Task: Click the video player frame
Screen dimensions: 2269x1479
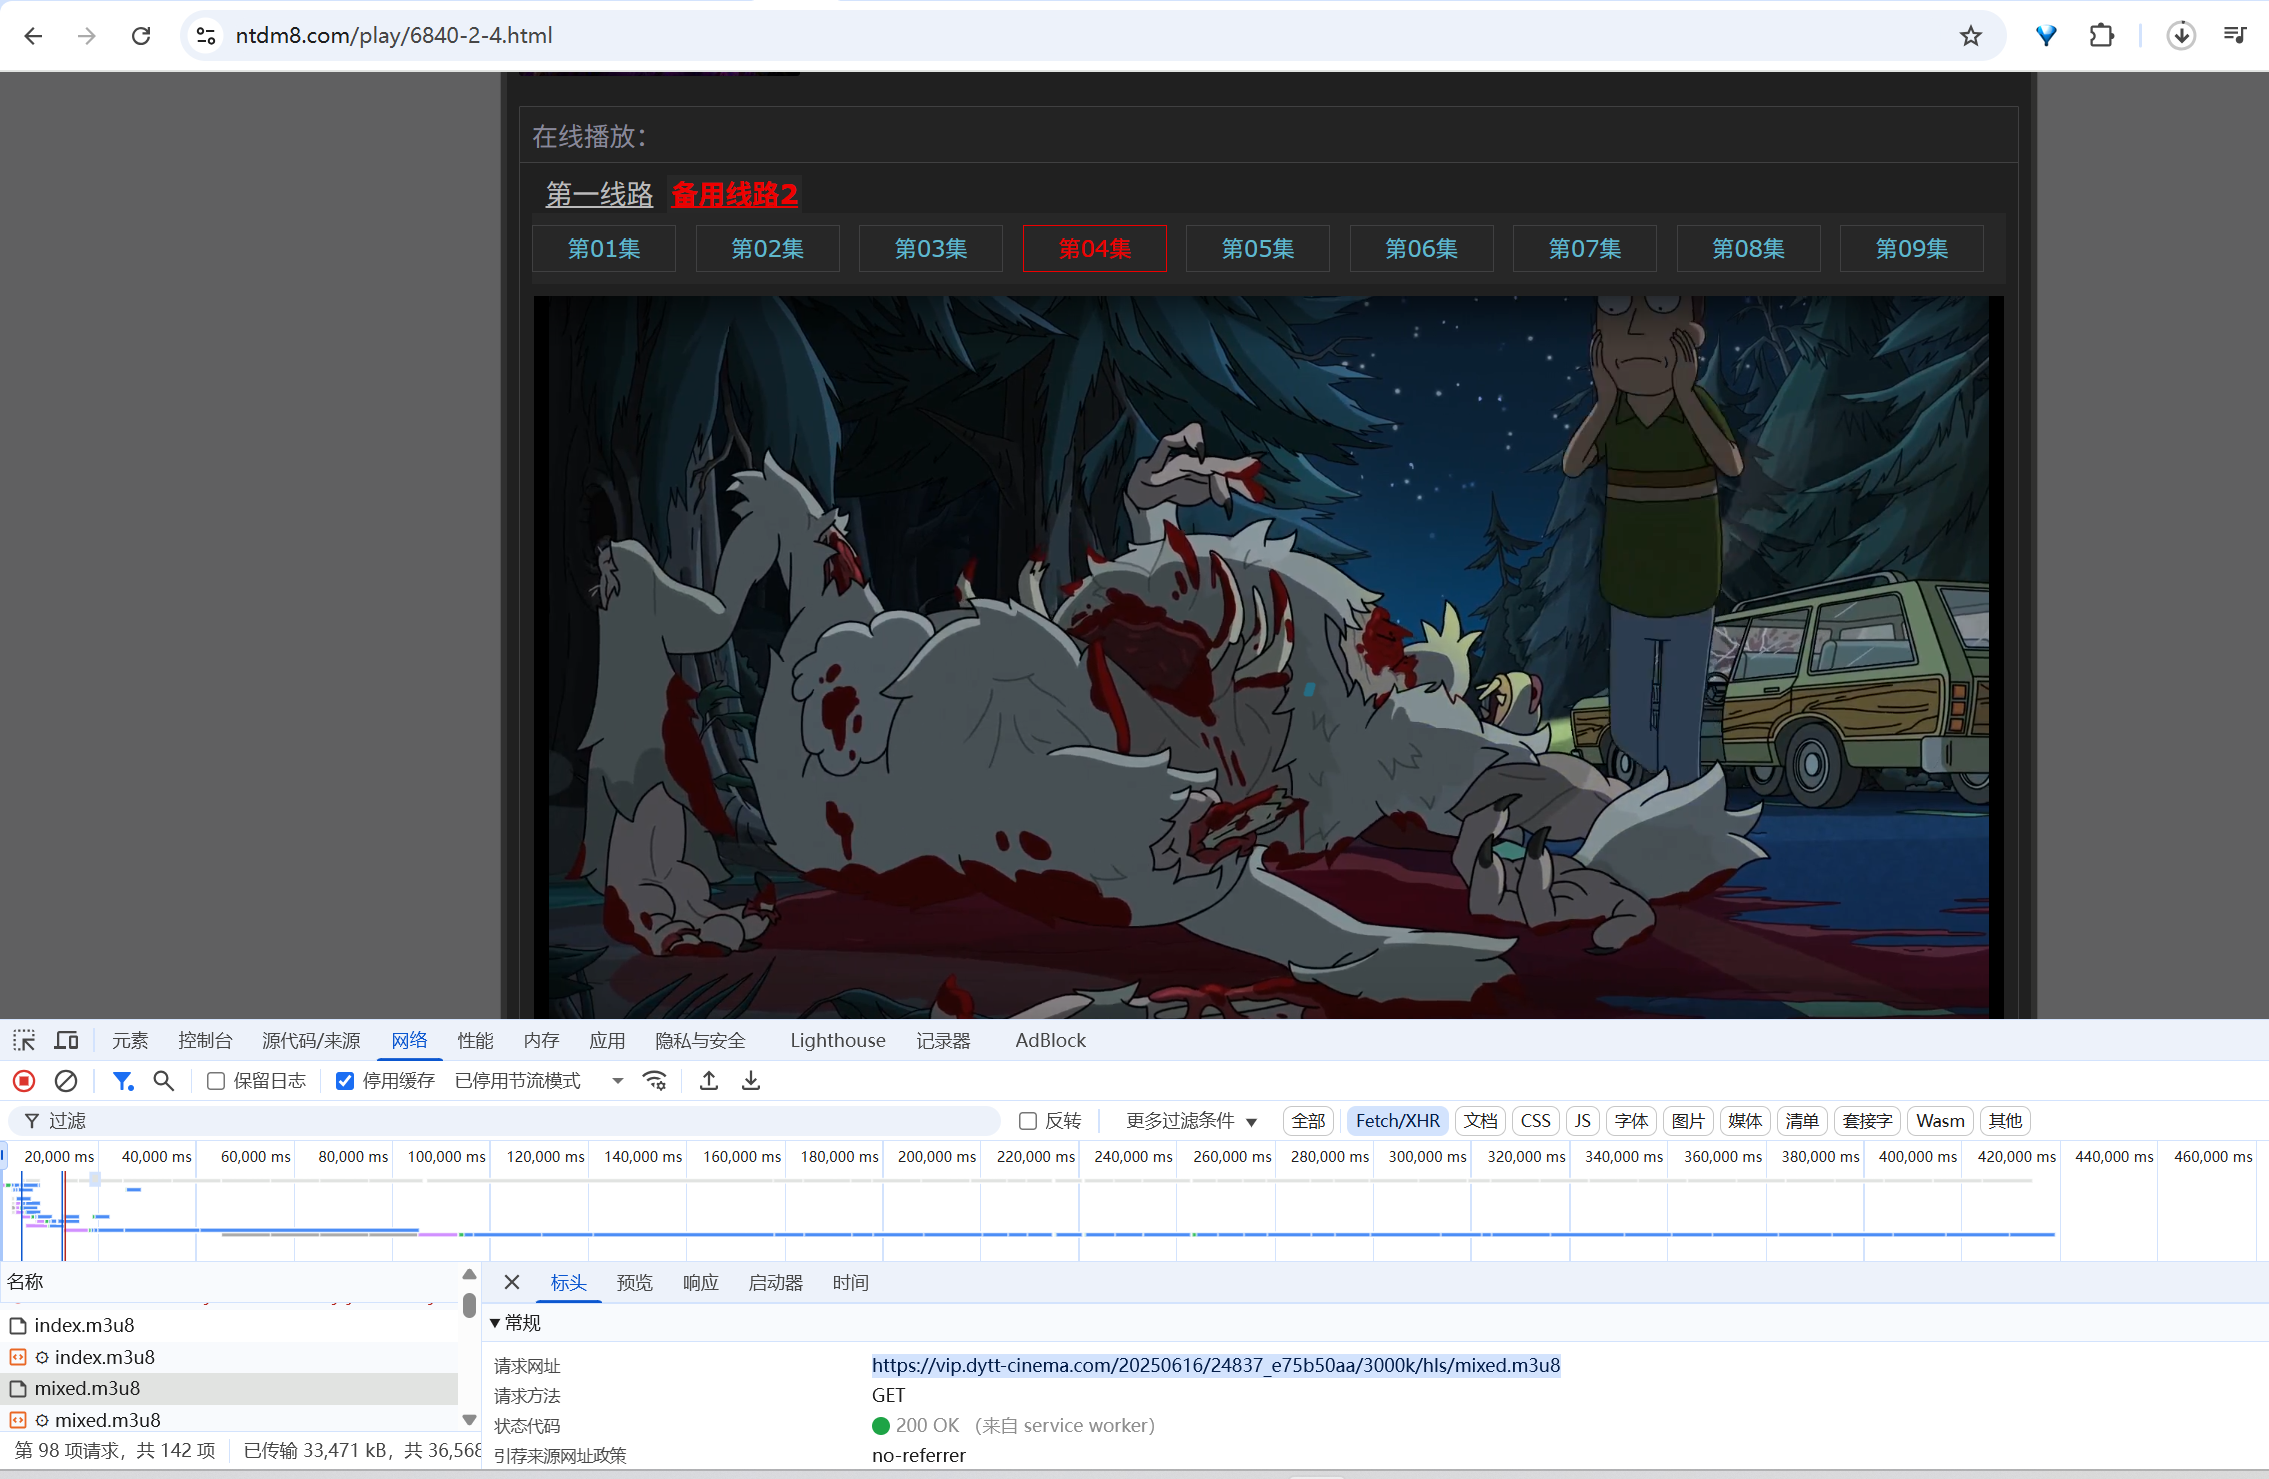Action: click(x=1268, y=656)
